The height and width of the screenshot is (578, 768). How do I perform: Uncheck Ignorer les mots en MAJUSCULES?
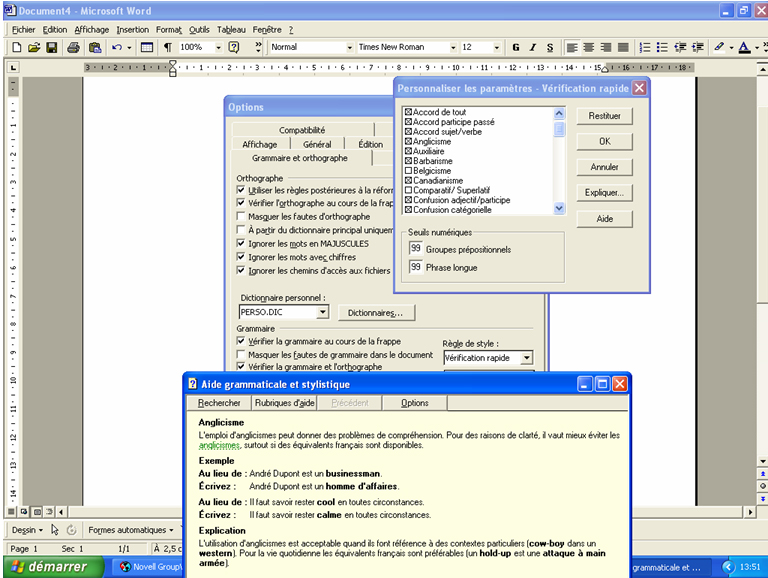(241, 243)
